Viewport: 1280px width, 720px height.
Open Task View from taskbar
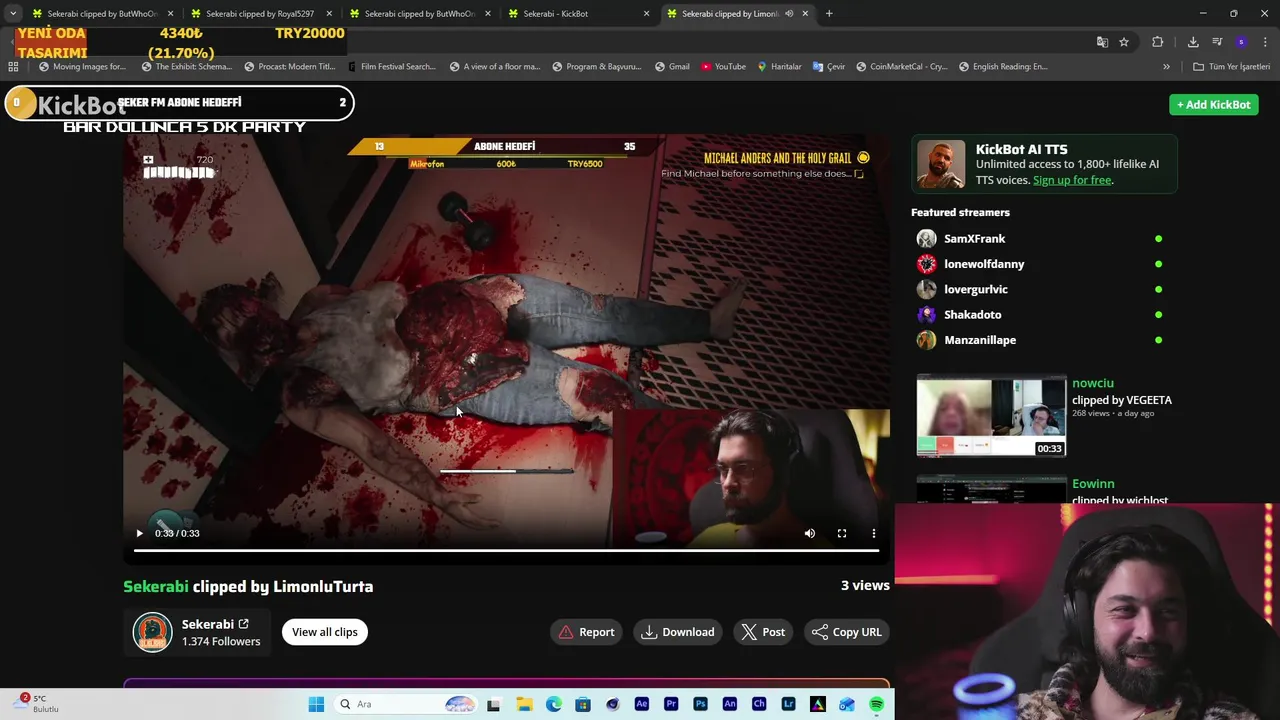click(493, 704)
